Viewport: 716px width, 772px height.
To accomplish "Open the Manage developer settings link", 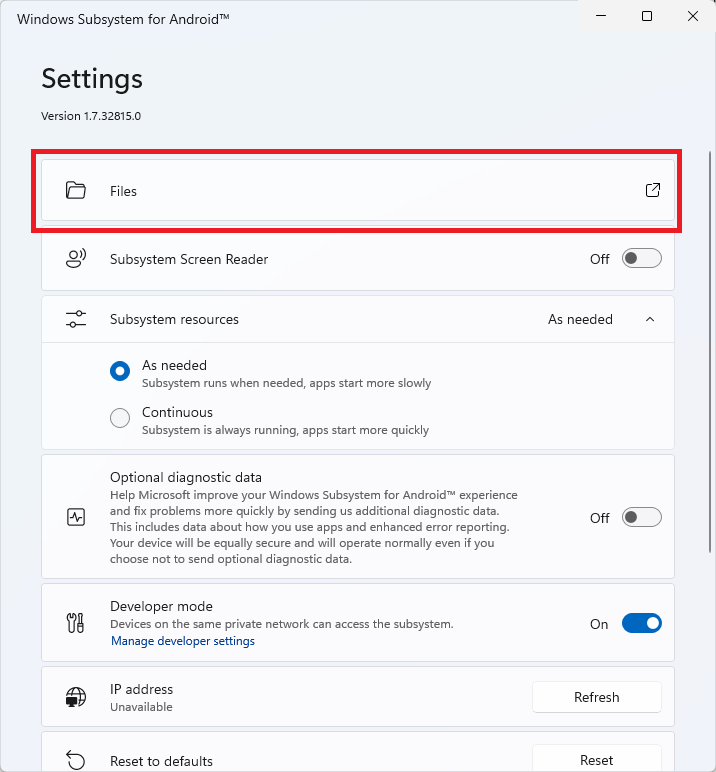I will click(183, 641).
